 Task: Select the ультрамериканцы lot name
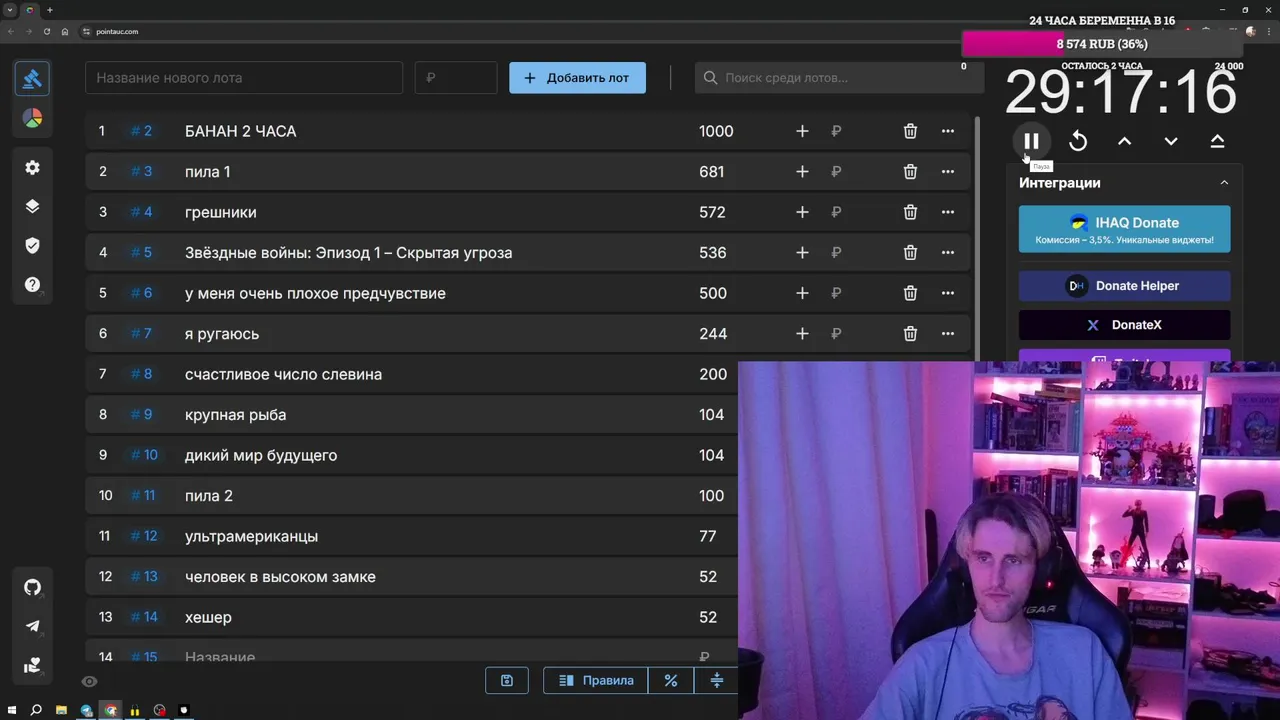click(x=251, y=536)
